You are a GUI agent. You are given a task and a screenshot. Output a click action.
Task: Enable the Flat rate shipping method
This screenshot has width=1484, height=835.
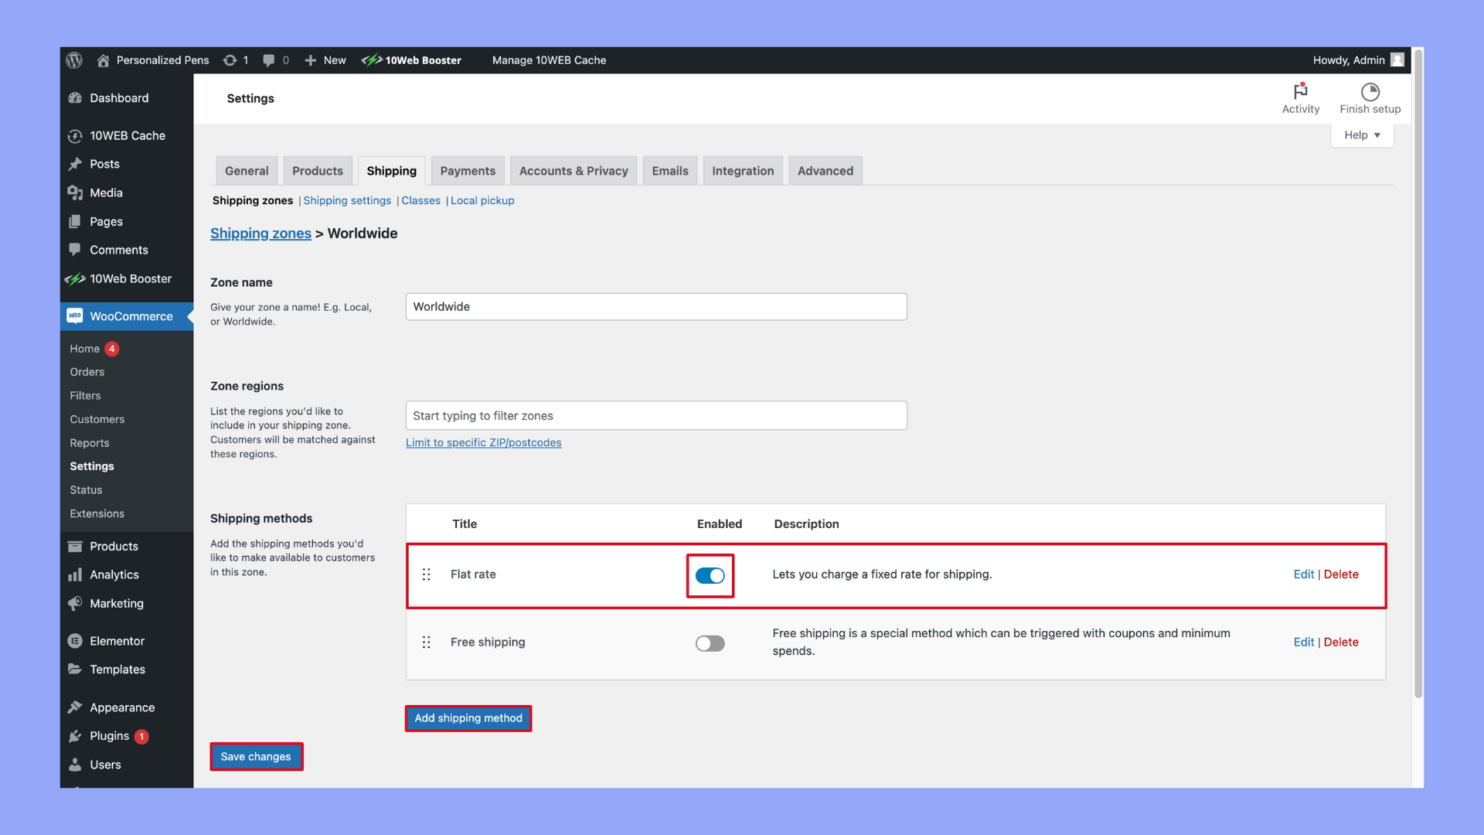pos(710,575)
